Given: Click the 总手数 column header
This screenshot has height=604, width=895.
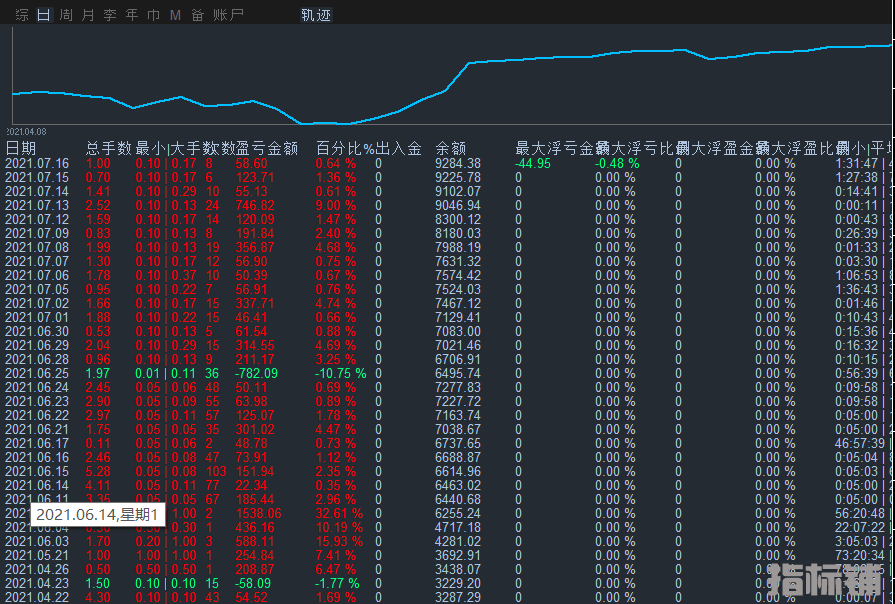Looking at the screenshot, I should pos(108,148).
